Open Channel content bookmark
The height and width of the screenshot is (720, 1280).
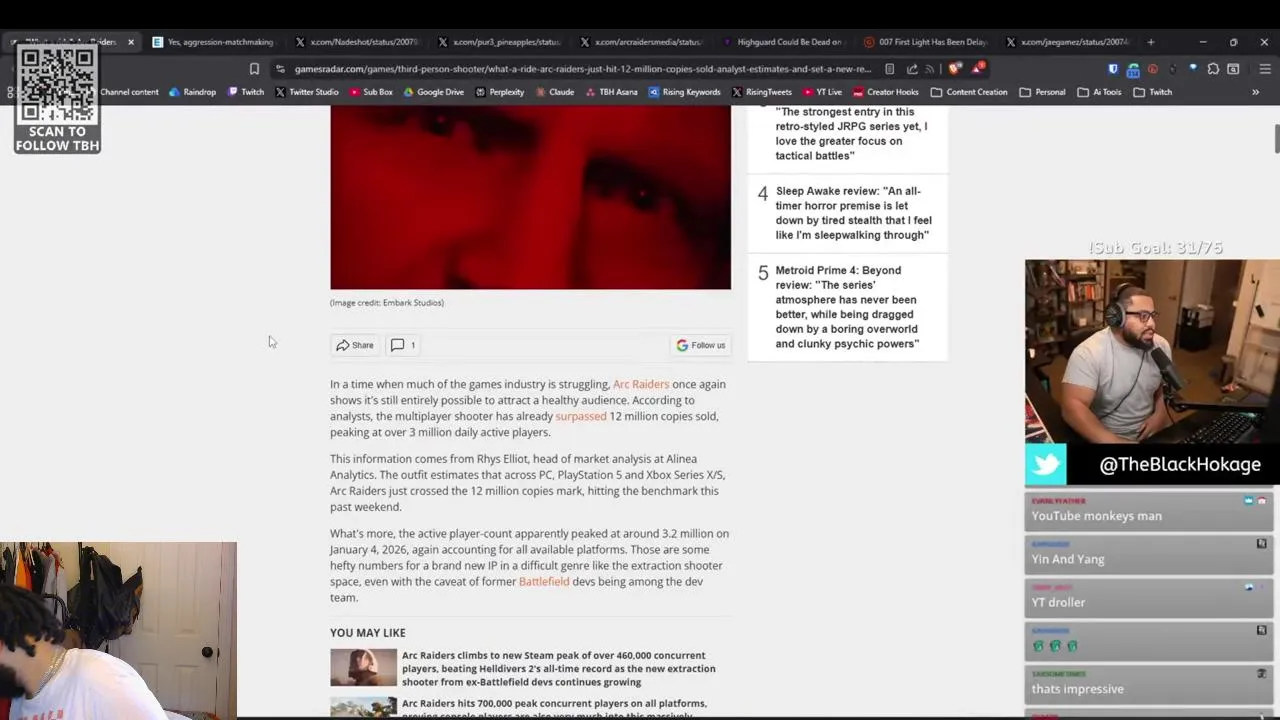129,92
